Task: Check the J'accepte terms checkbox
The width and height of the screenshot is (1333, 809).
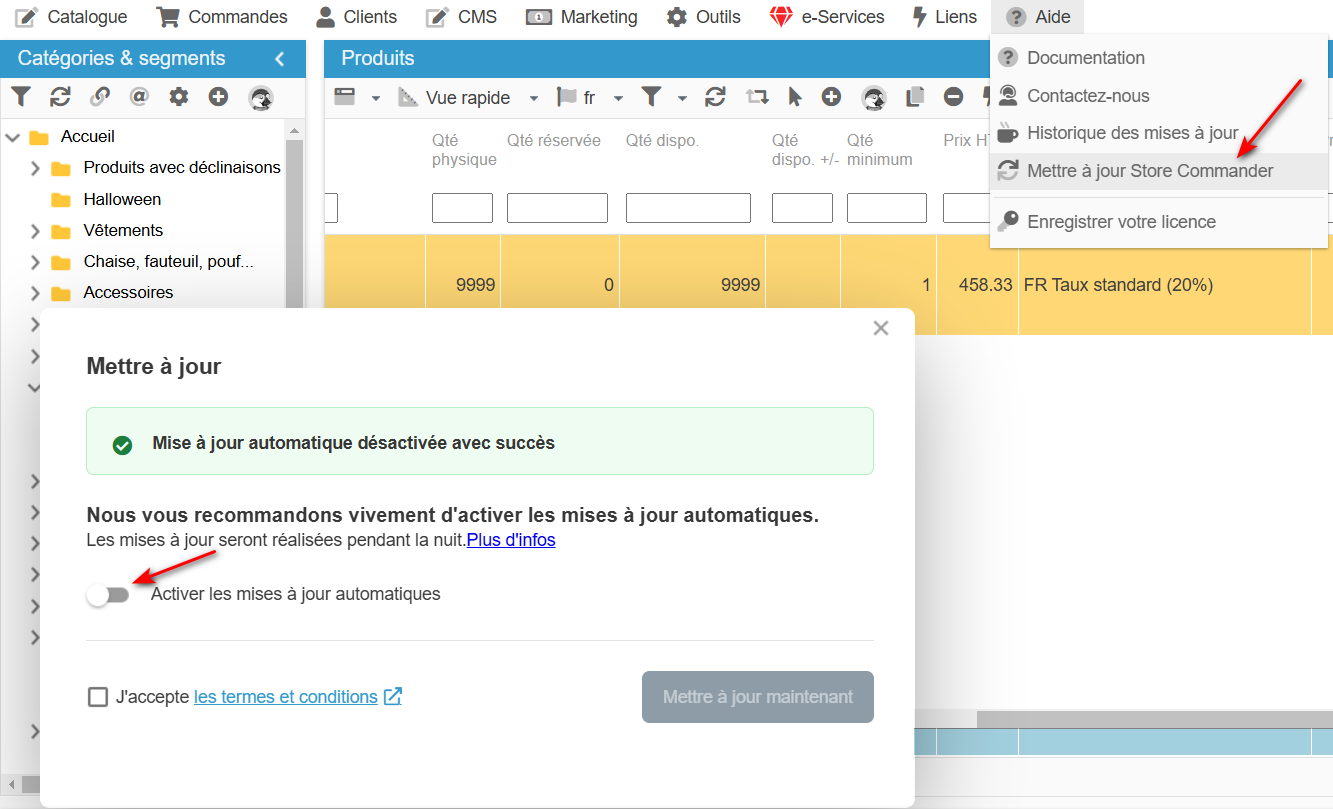Action: 98,697
